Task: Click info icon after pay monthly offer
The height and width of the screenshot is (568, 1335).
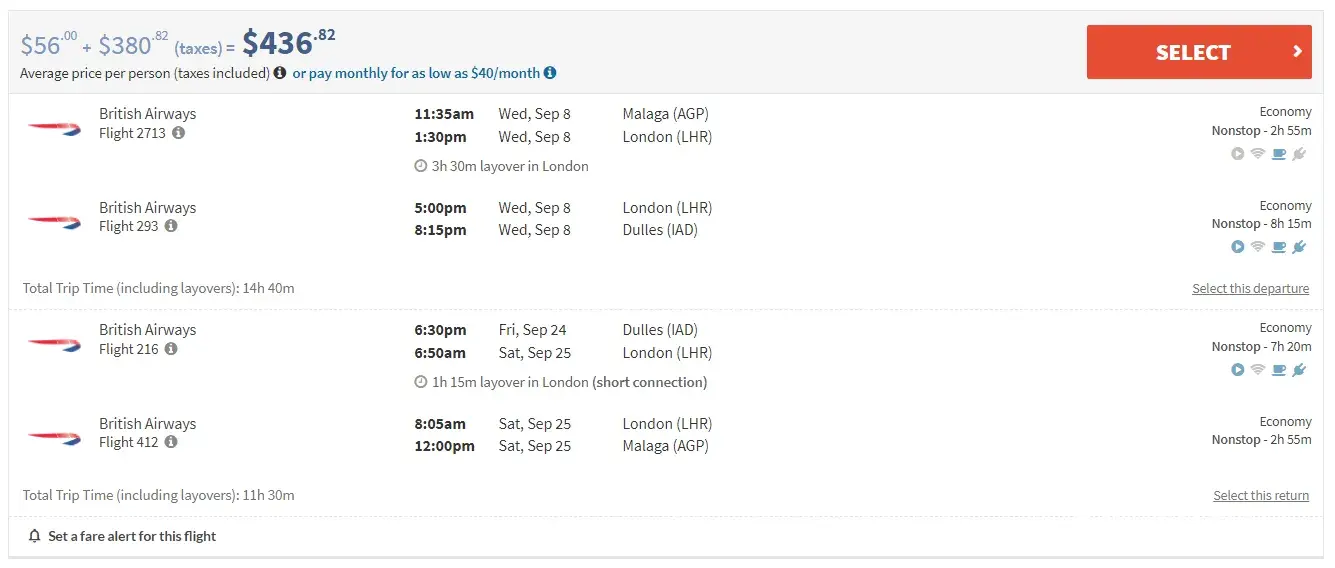Action: point(550,73)
